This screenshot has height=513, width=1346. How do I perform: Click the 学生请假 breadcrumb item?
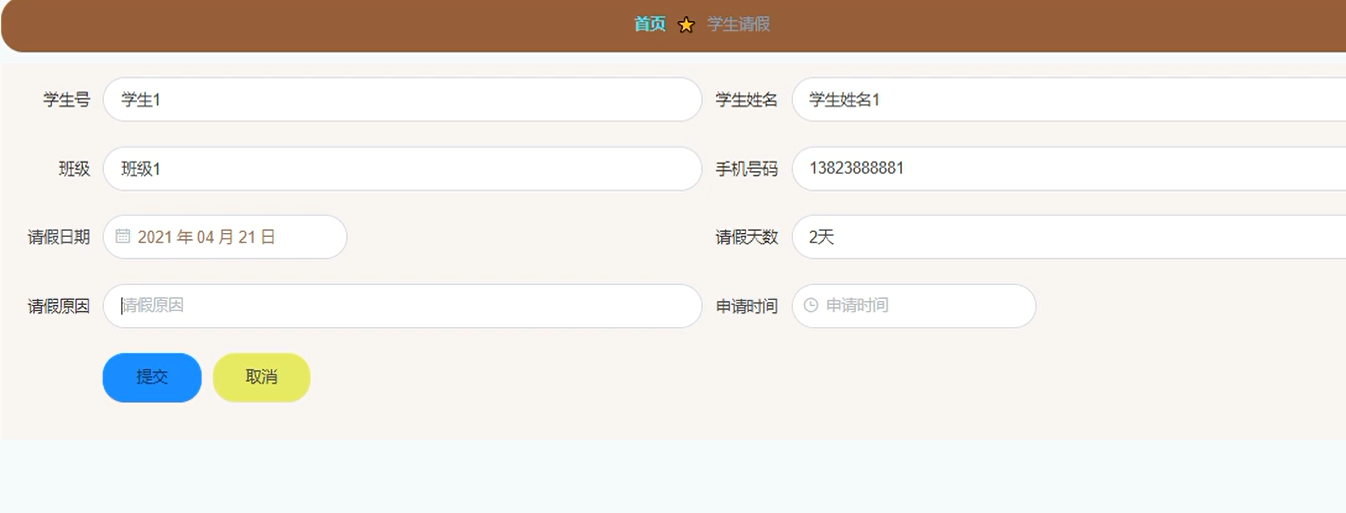coord(739,24)
